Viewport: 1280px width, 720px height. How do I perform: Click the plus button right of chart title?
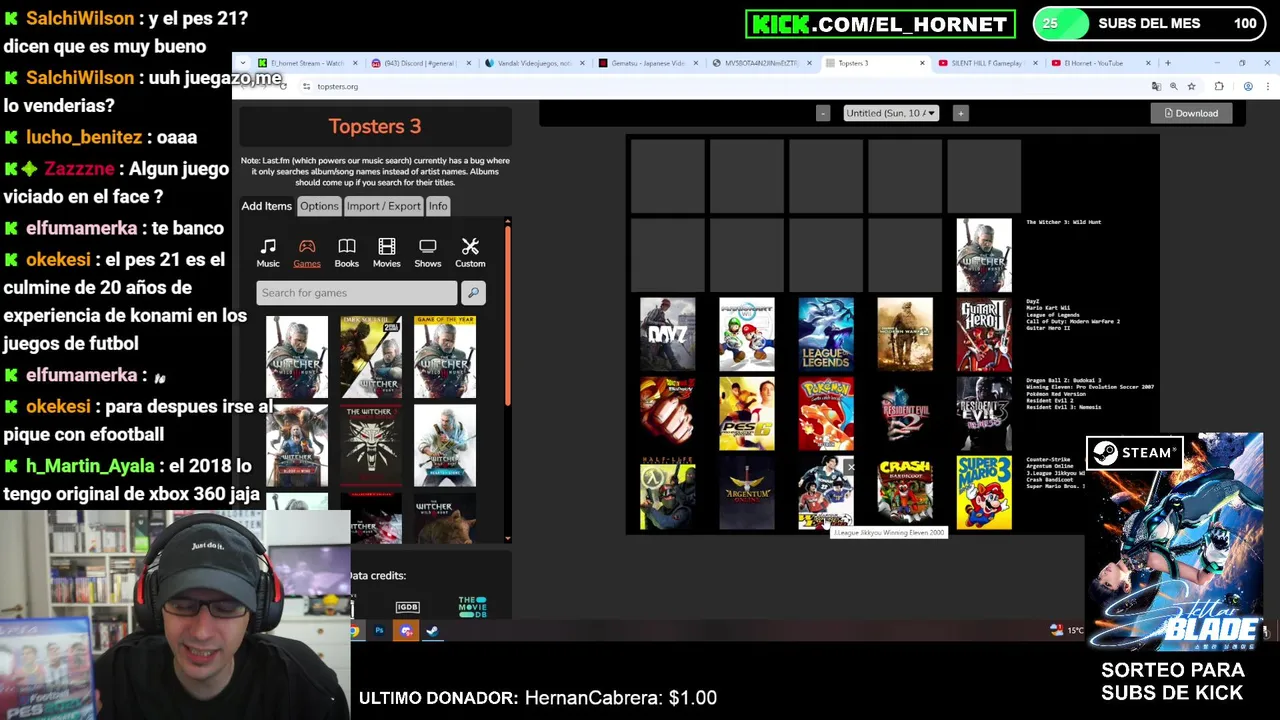960,113
